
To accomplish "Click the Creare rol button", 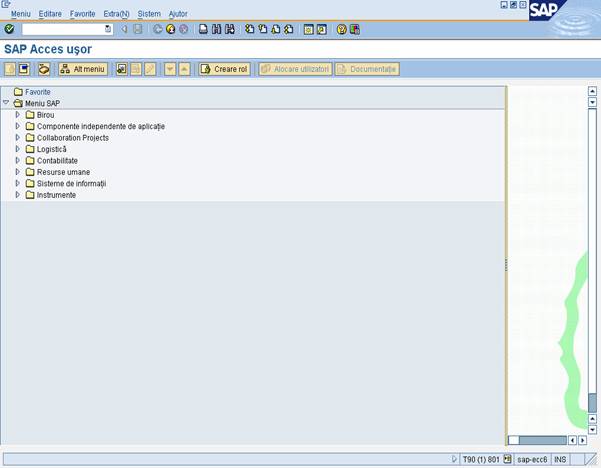I will 225,69.
